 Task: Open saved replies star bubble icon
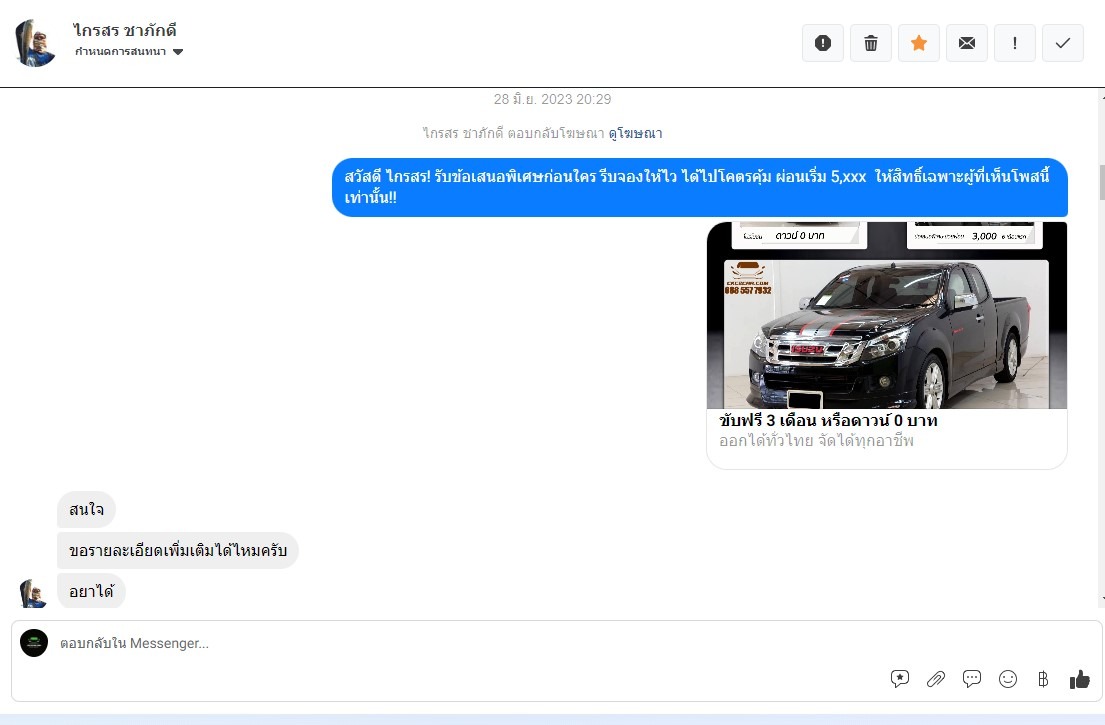[900, 680]
